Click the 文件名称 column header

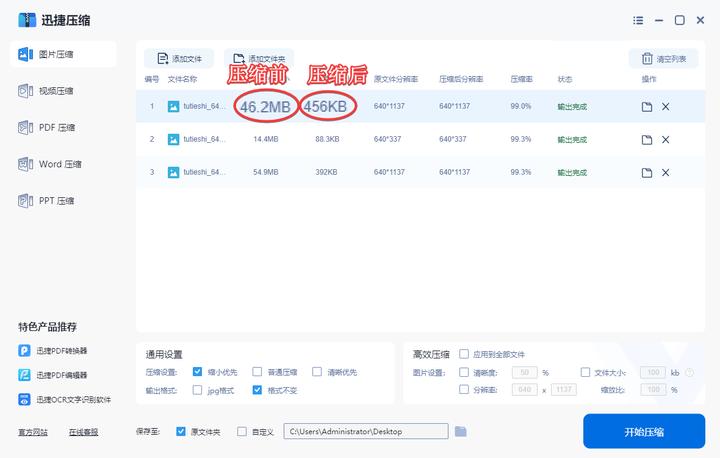coord(182,79)
